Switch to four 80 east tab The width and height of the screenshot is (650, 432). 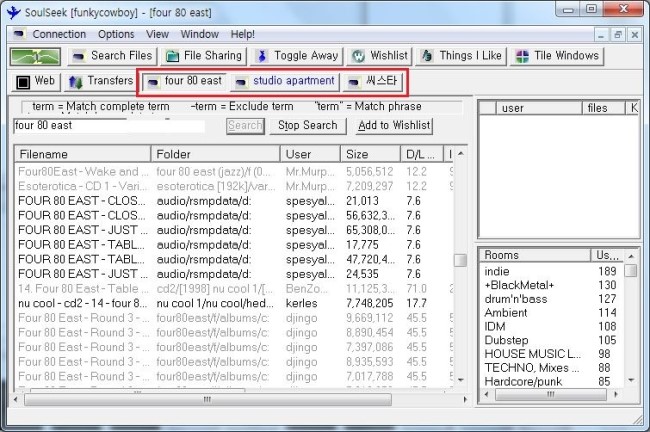(x=184, y=81)
